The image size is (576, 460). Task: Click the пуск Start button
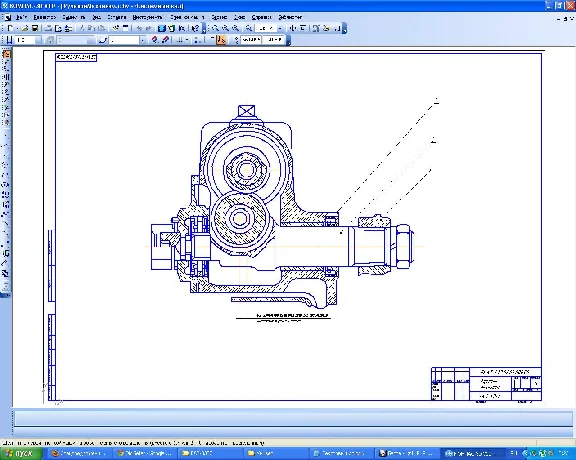click(x=21, y=453)
